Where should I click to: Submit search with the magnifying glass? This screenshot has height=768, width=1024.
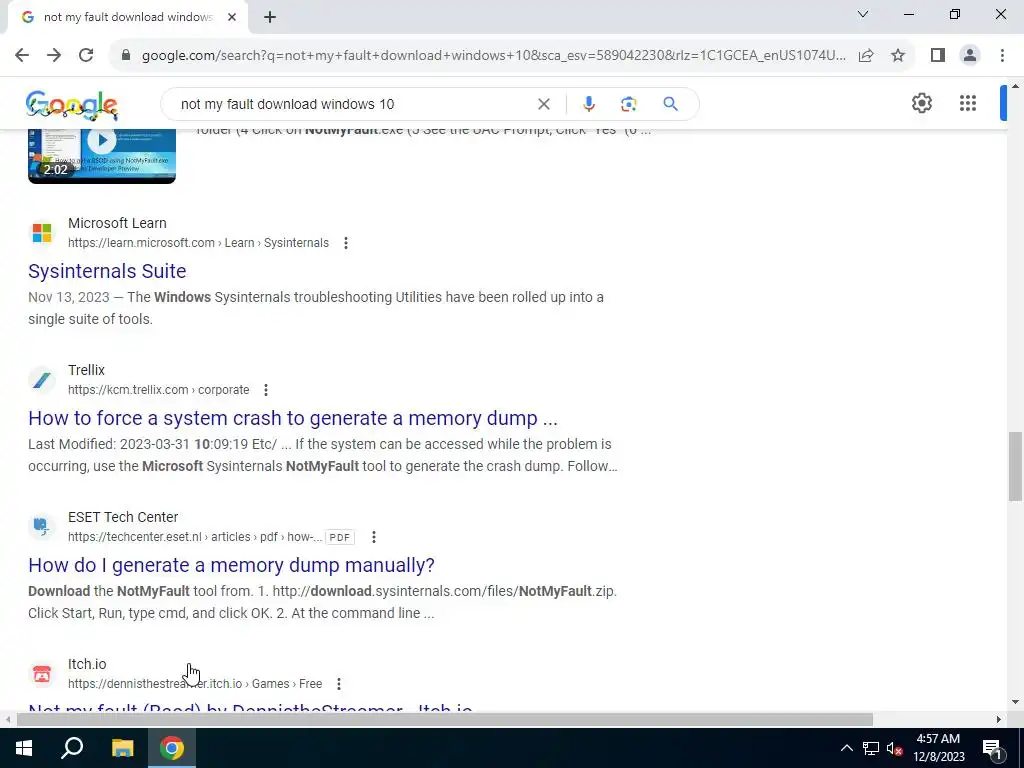[670, 104]
